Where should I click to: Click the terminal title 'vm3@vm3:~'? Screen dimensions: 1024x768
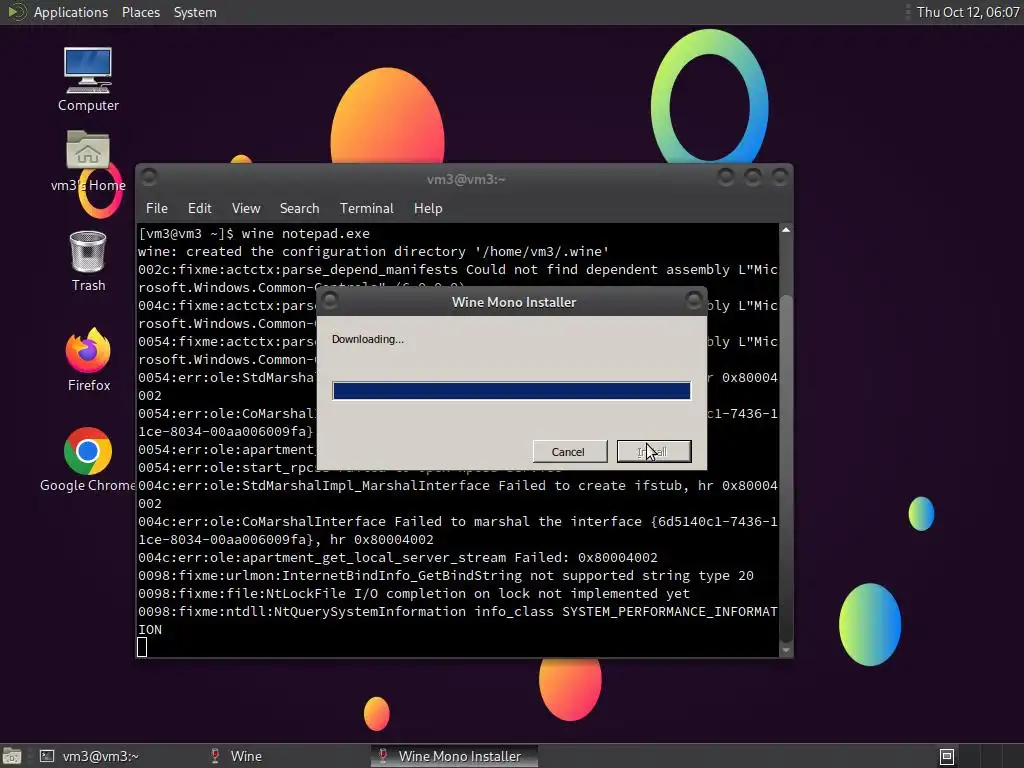pyautogui.click(x=466, y=179)
